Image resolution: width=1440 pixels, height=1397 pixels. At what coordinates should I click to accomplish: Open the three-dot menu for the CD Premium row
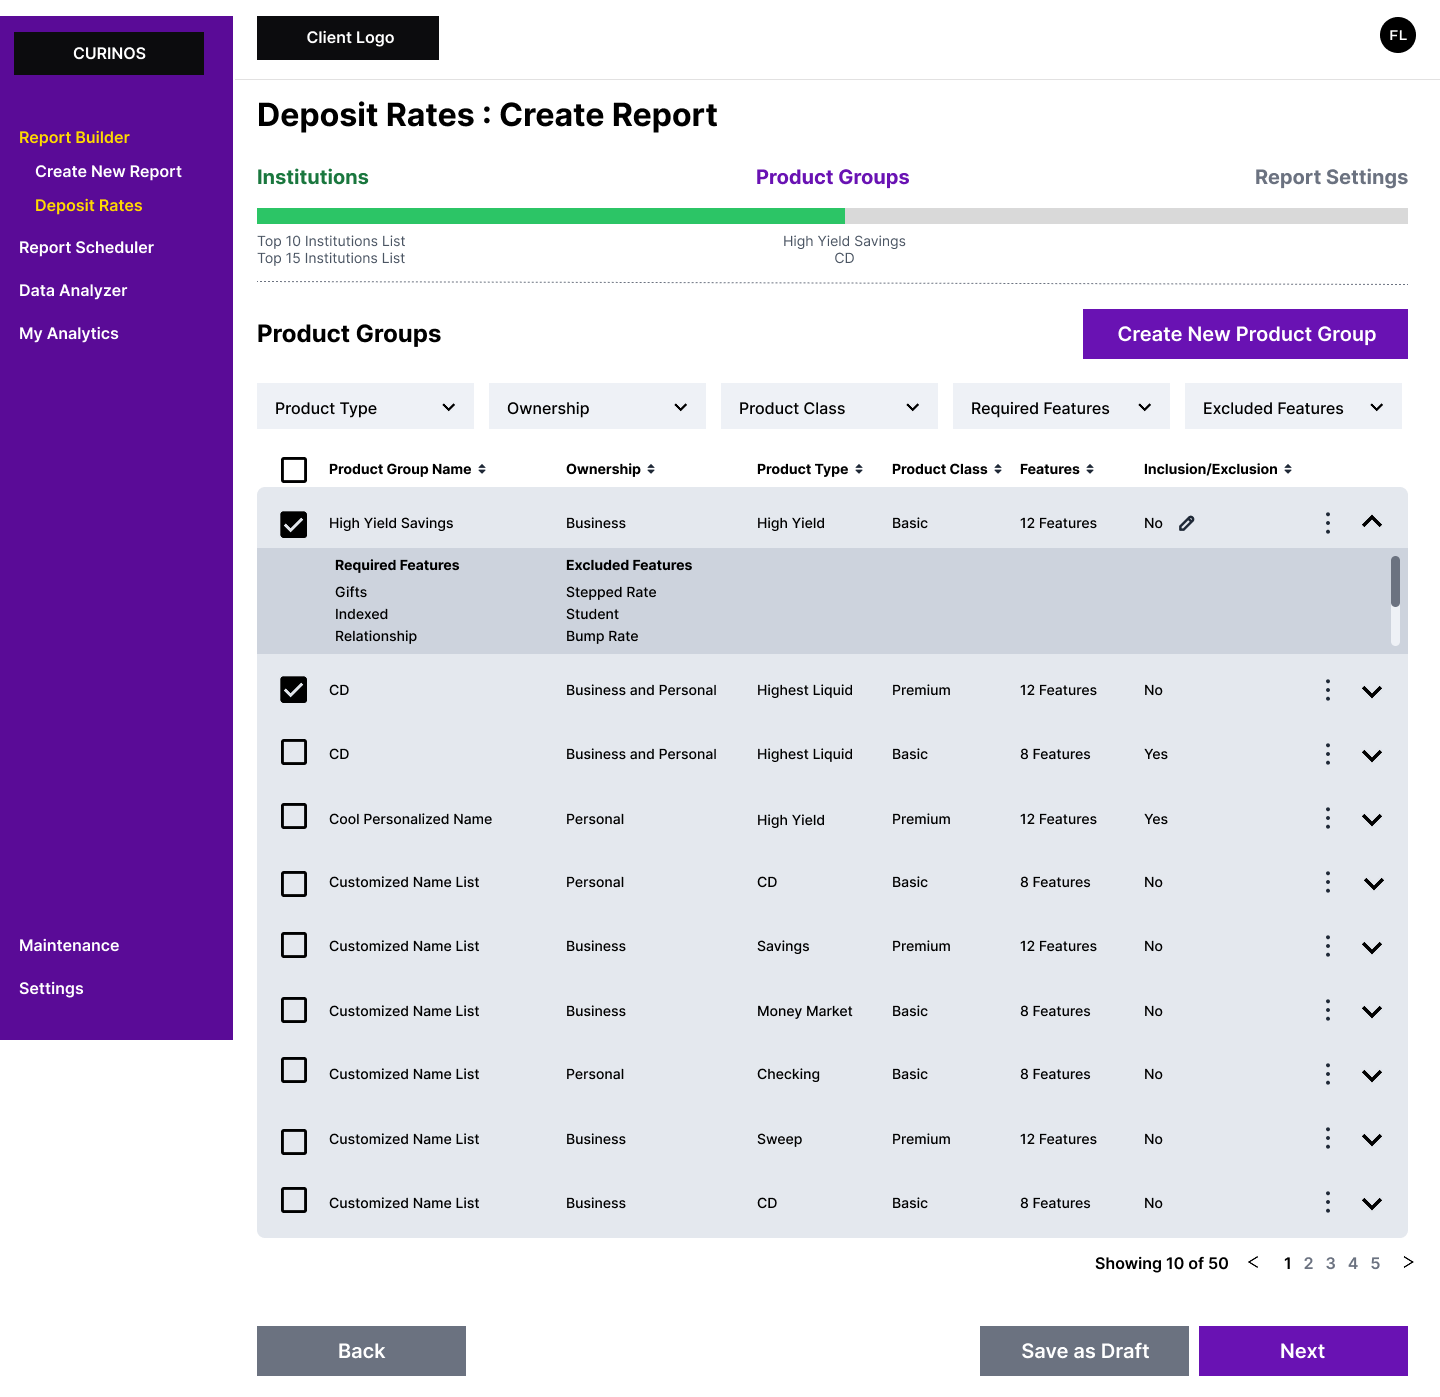pyautogui.click(x=1328, y=690)
